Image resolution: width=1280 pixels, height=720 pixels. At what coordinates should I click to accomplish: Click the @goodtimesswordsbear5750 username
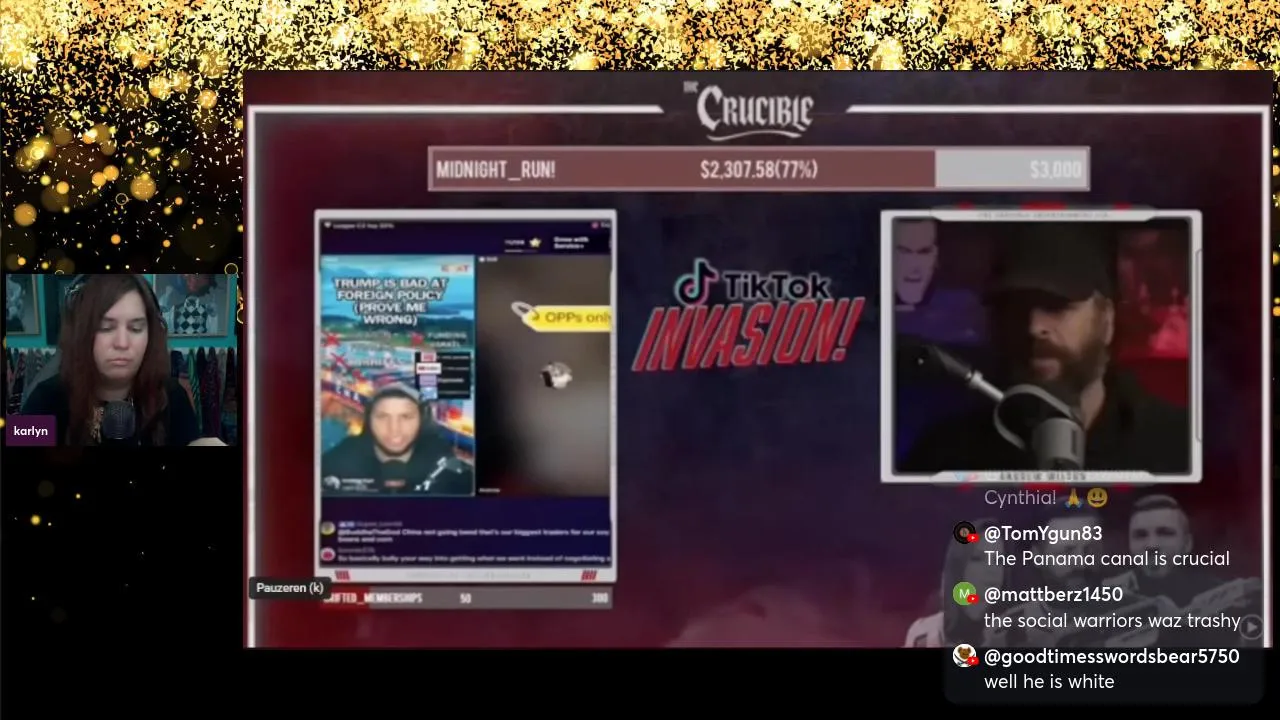click(x=1111, y=657)
